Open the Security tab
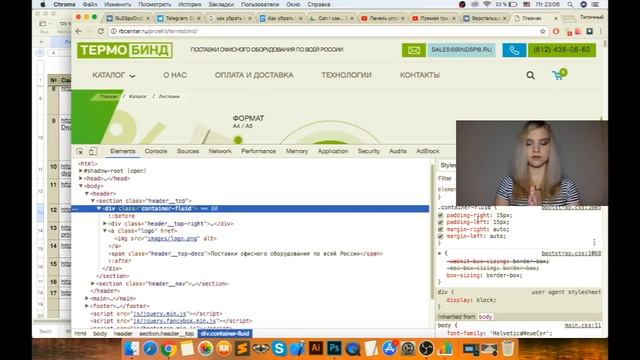Screen dimensions: 640x360 tap(369, 151)
